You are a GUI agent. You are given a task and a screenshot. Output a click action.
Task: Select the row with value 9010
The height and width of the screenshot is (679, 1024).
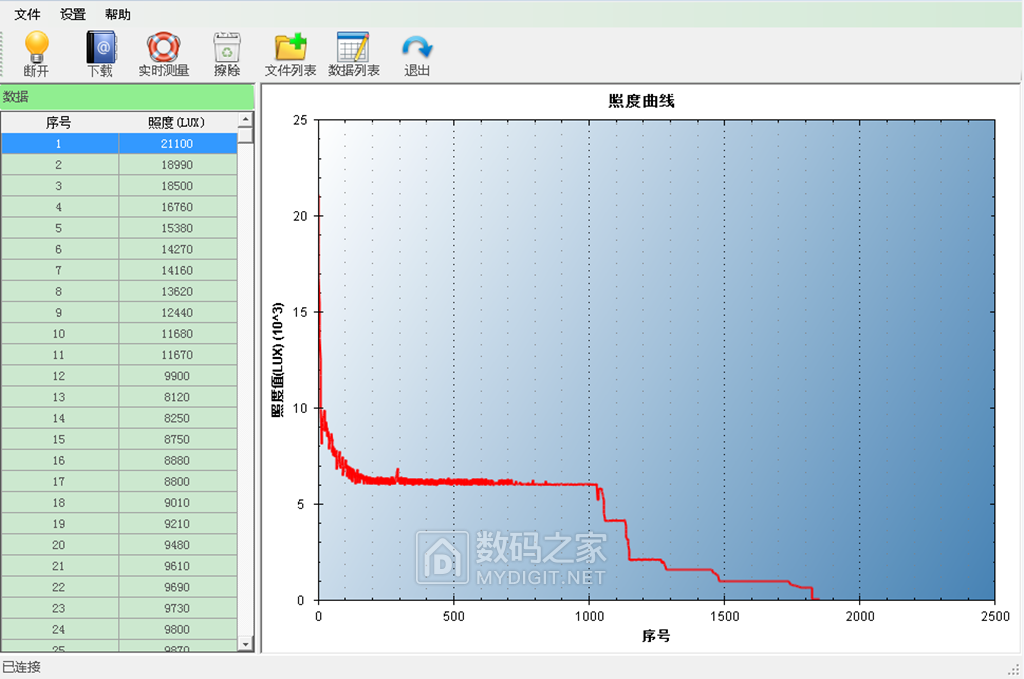point(119,503)
